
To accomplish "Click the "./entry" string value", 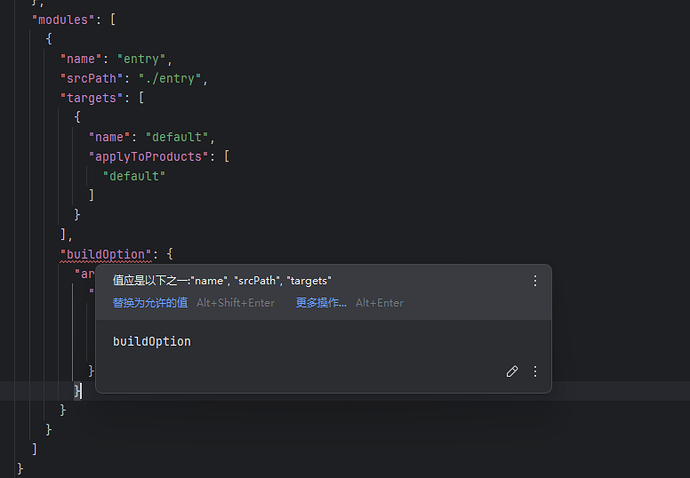I will 179,78.
